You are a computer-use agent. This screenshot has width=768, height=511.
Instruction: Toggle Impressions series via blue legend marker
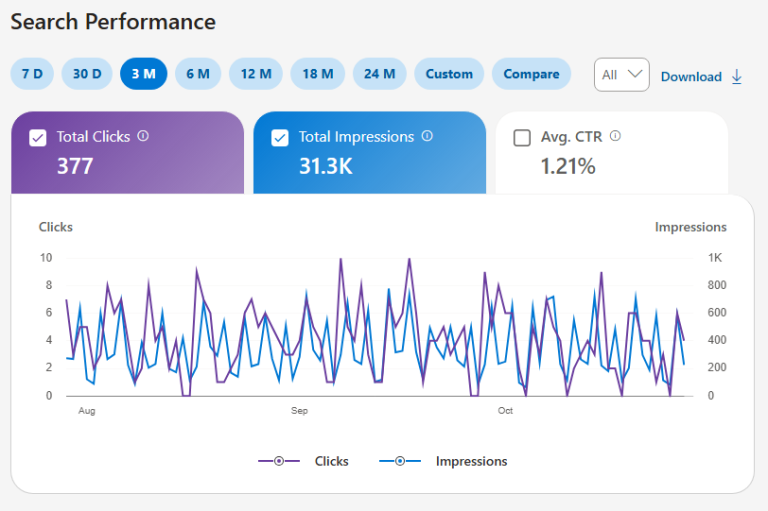400,461
